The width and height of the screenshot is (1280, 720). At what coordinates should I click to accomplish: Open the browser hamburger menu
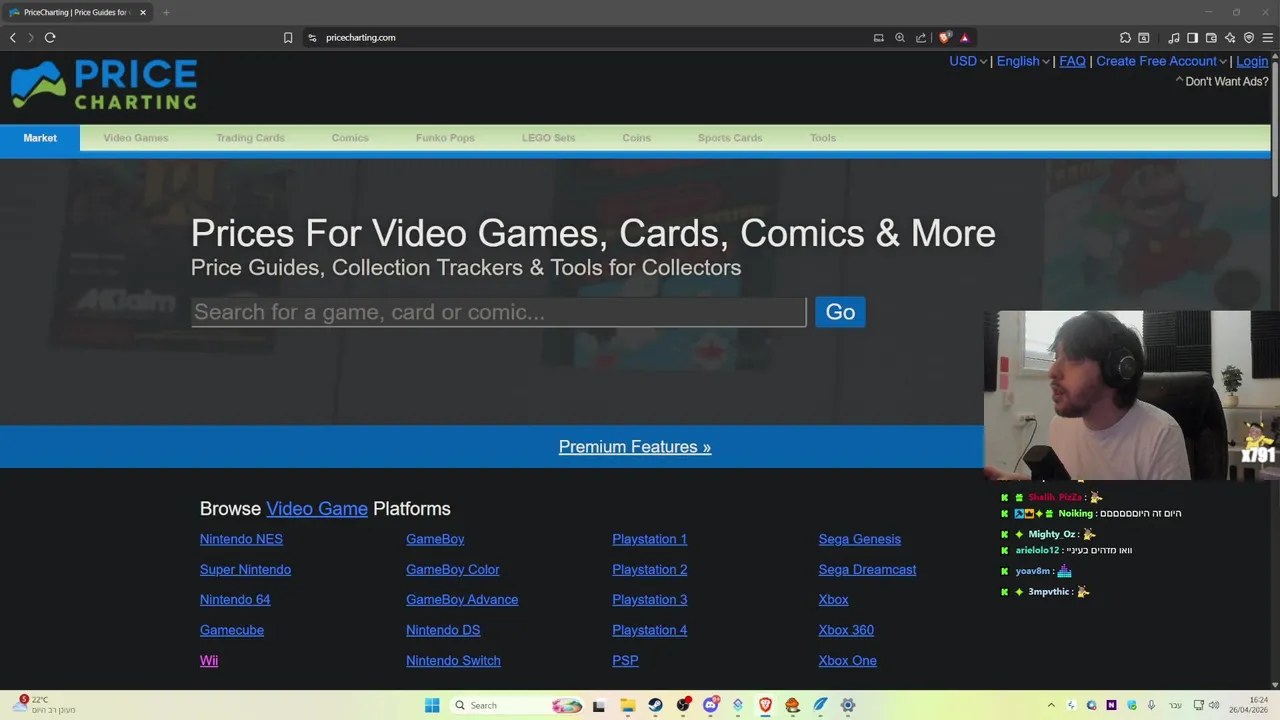(x=1268, y=38)
